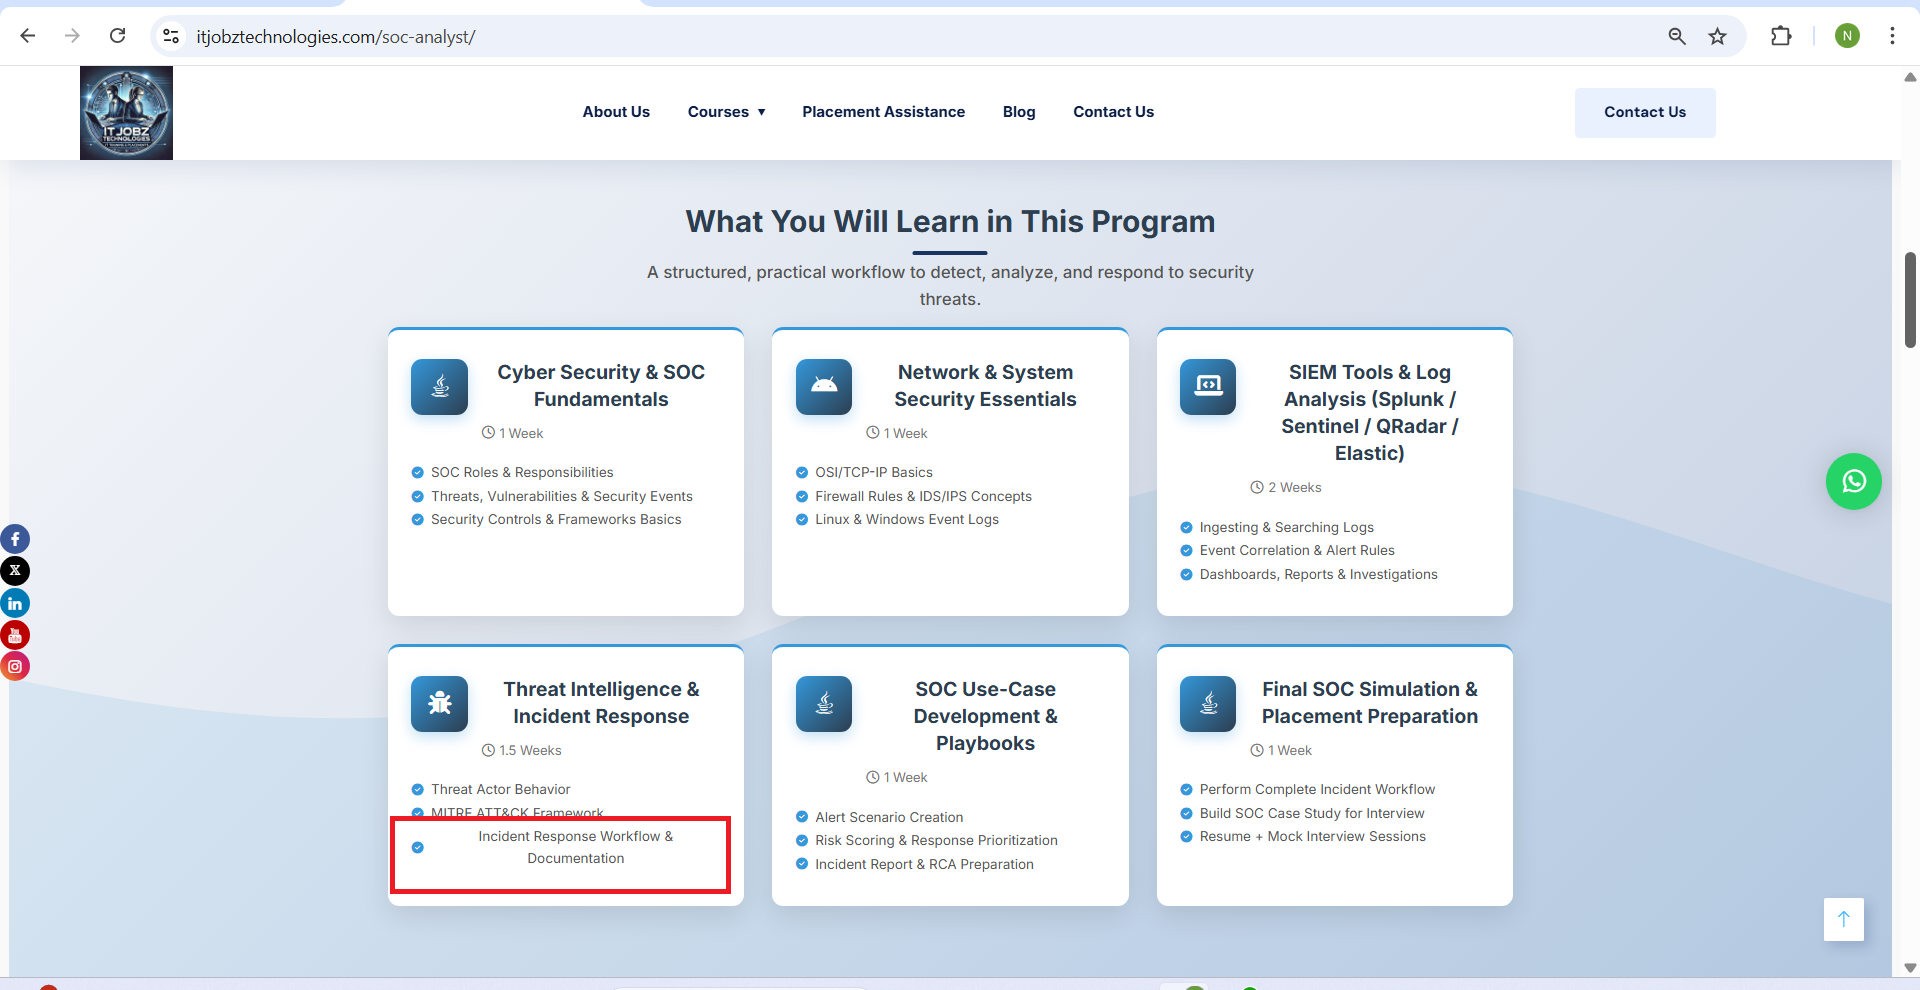Reload the page with the refresh button
The height and width of the screenshot is (990, 1920).
pos(118,37)
